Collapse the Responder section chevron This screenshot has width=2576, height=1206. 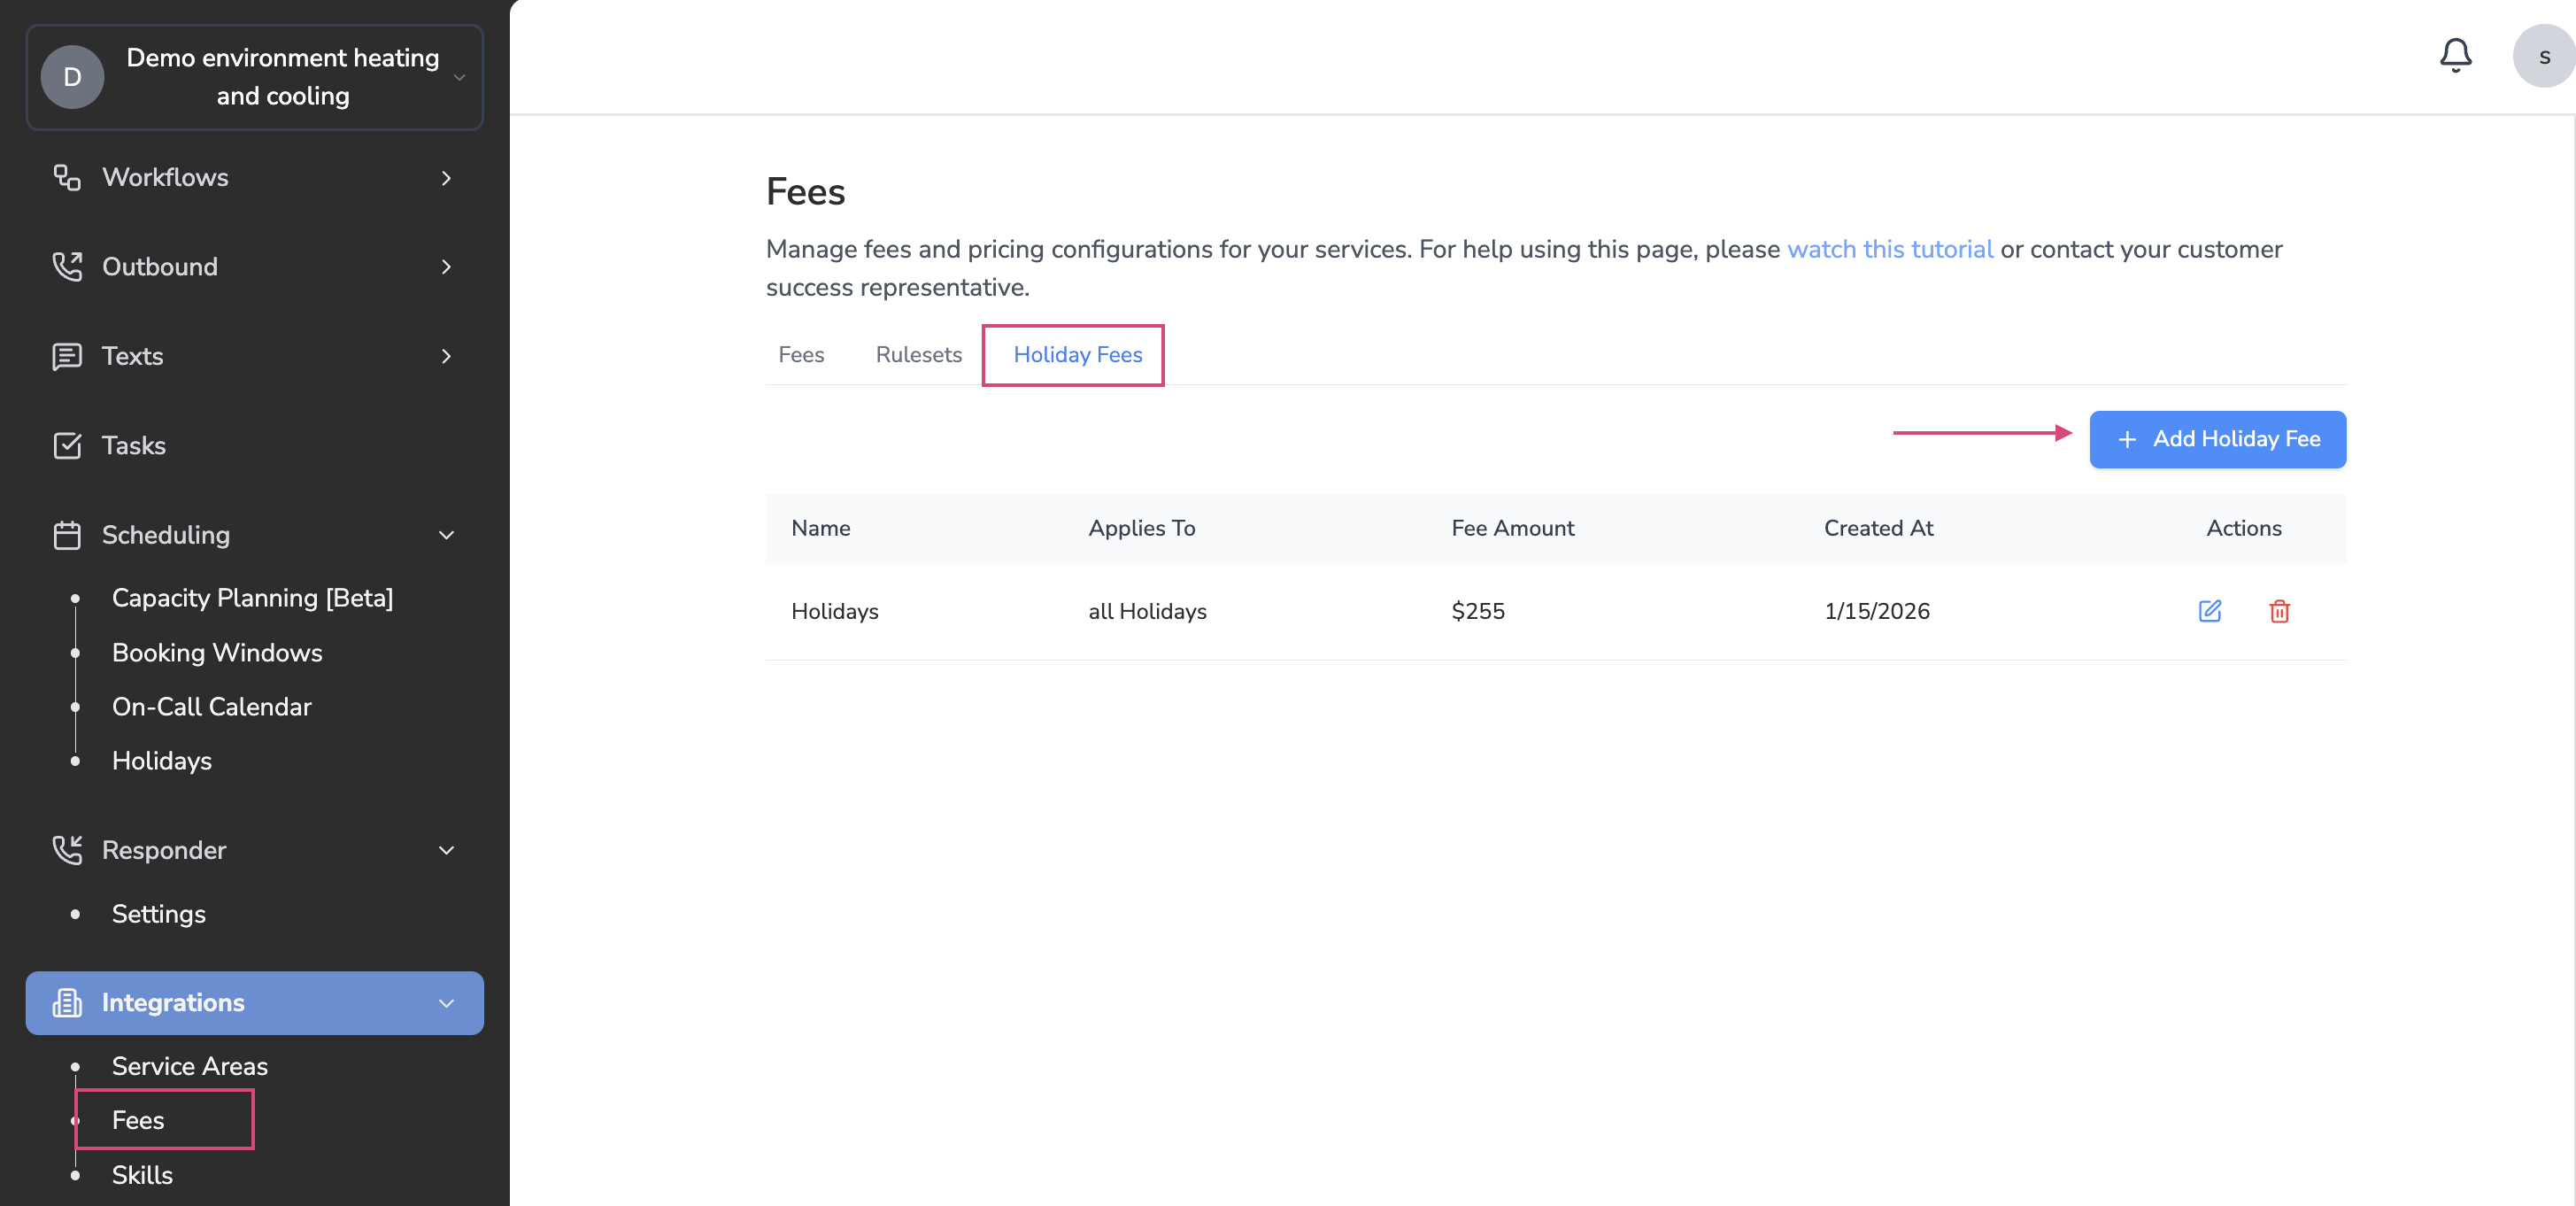(446, 850)
